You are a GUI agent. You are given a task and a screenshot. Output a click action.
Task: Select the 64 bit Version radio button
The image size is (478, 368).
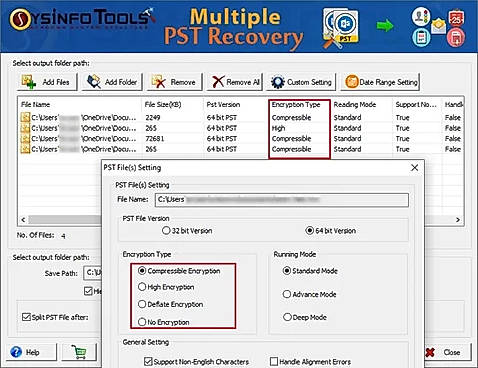click(x=309, y=230)
